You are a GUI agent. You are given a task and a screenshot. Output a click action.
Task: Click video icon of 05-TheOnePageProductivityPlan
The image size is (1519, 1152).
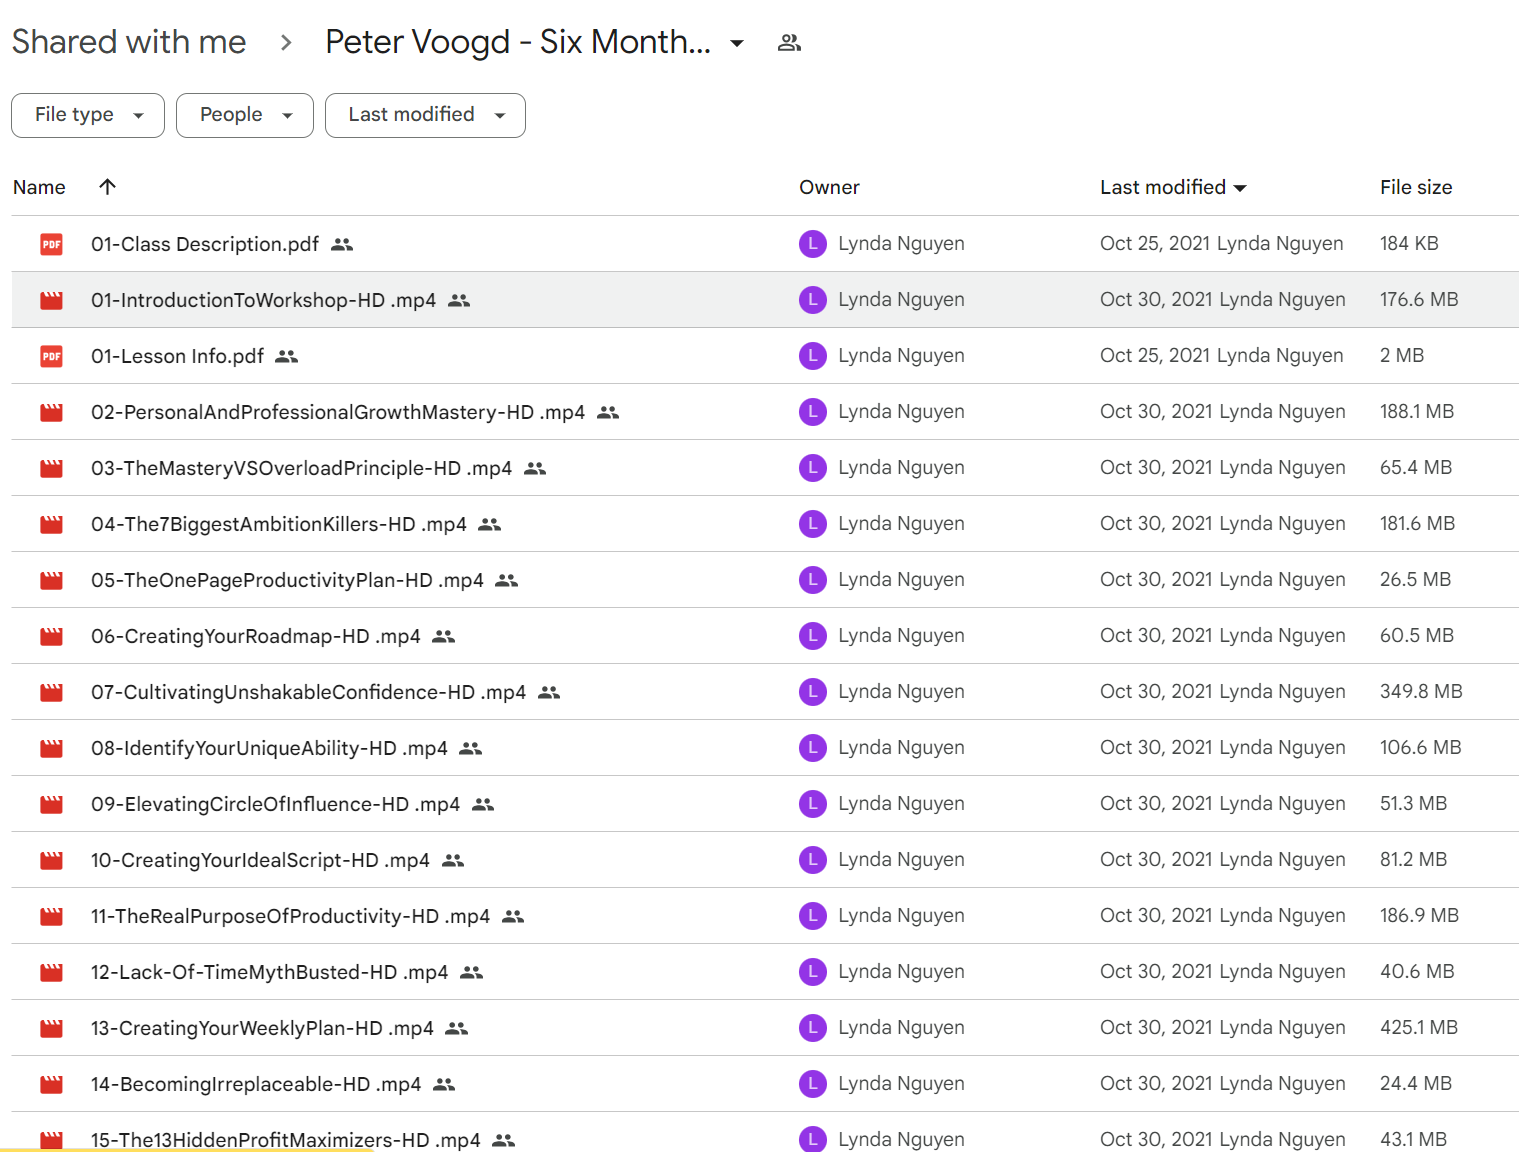51,580
